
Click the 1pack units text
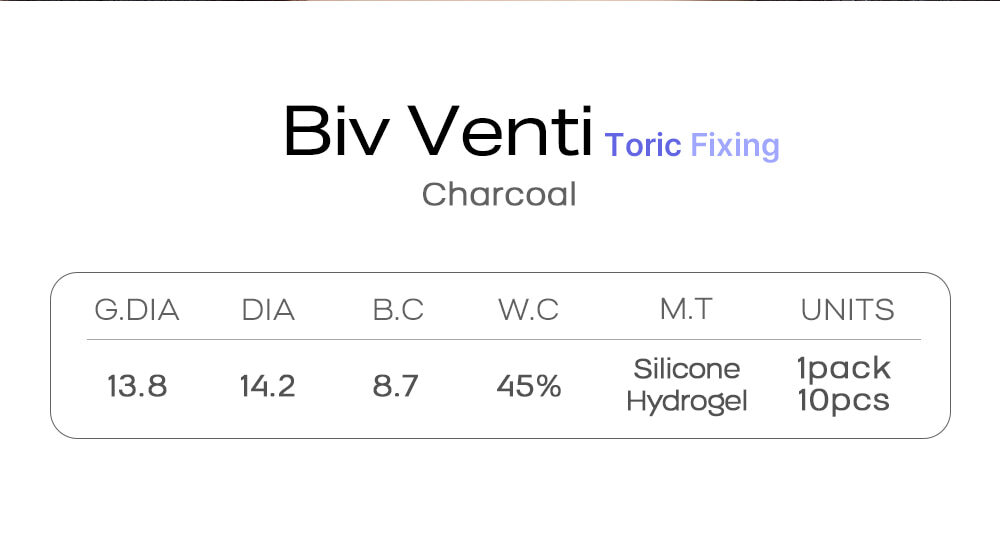pos(843,369)
